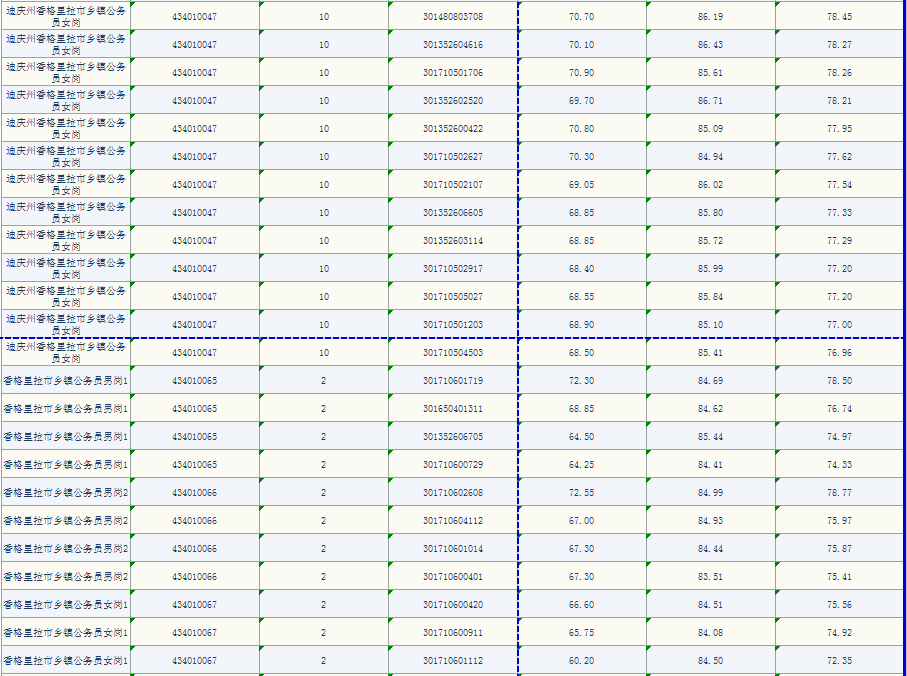Select the cell containing 301650401311
This screenshot has width=907, height=676.
[x=452, y=409]
